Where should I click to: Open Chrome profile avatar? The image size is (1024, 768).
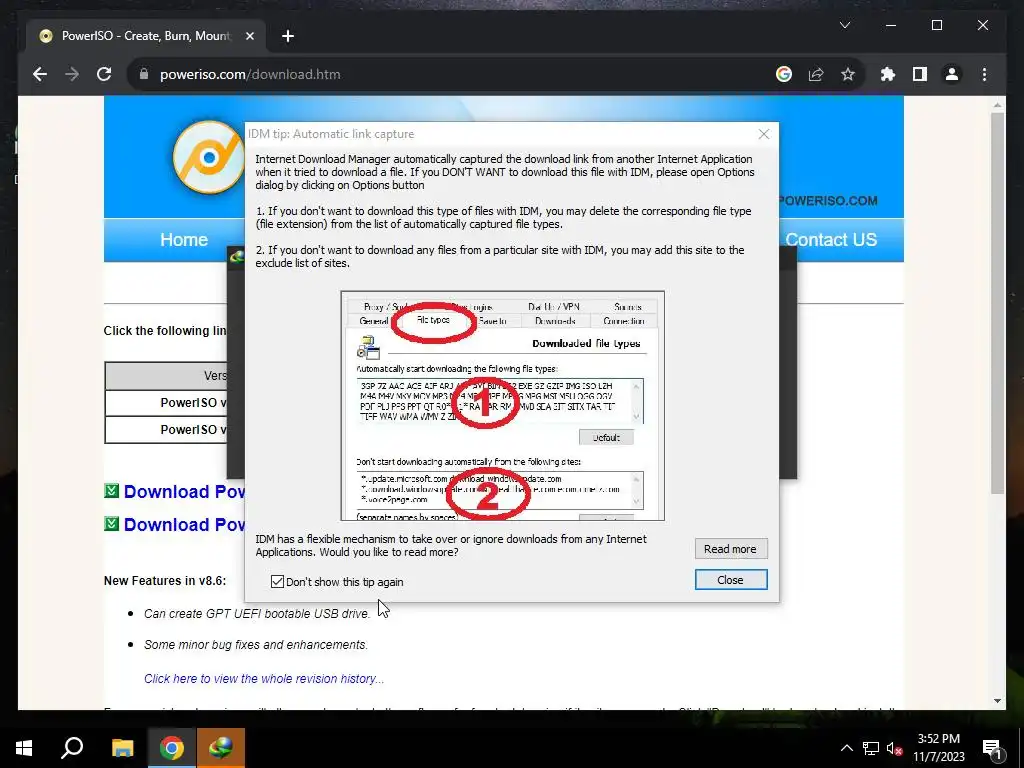952,74
